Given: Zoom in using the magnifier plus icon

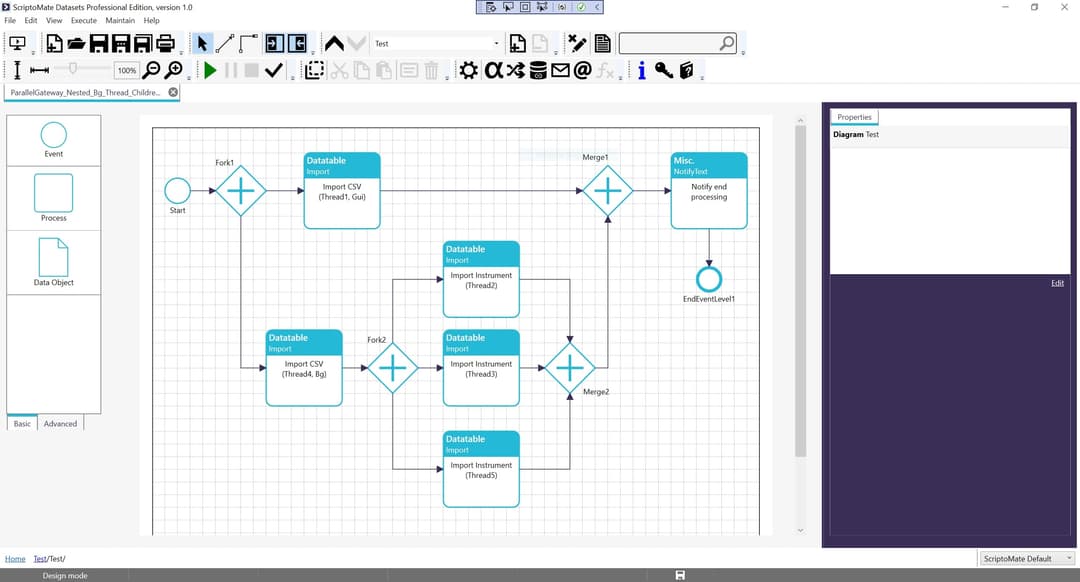Looking at the screenshot, I should coord(173,70).
